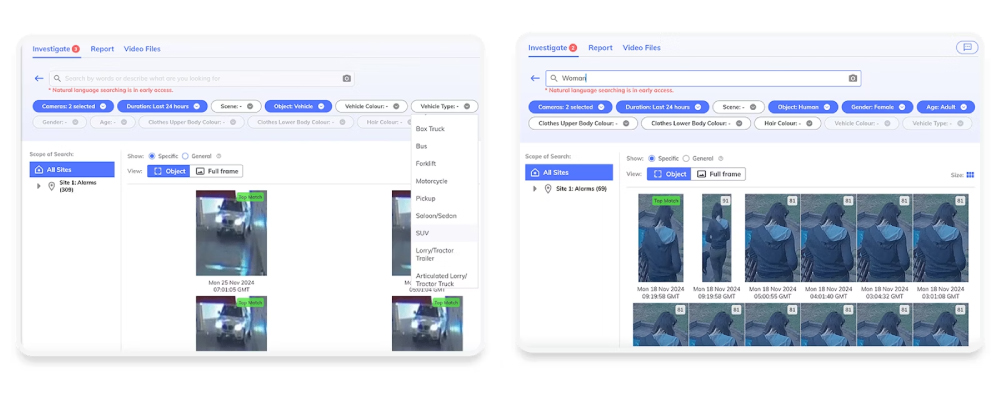Click camera image-search icon in the empty search bar
Viewport: 1000px width, 400px height.
coord(346,78)
